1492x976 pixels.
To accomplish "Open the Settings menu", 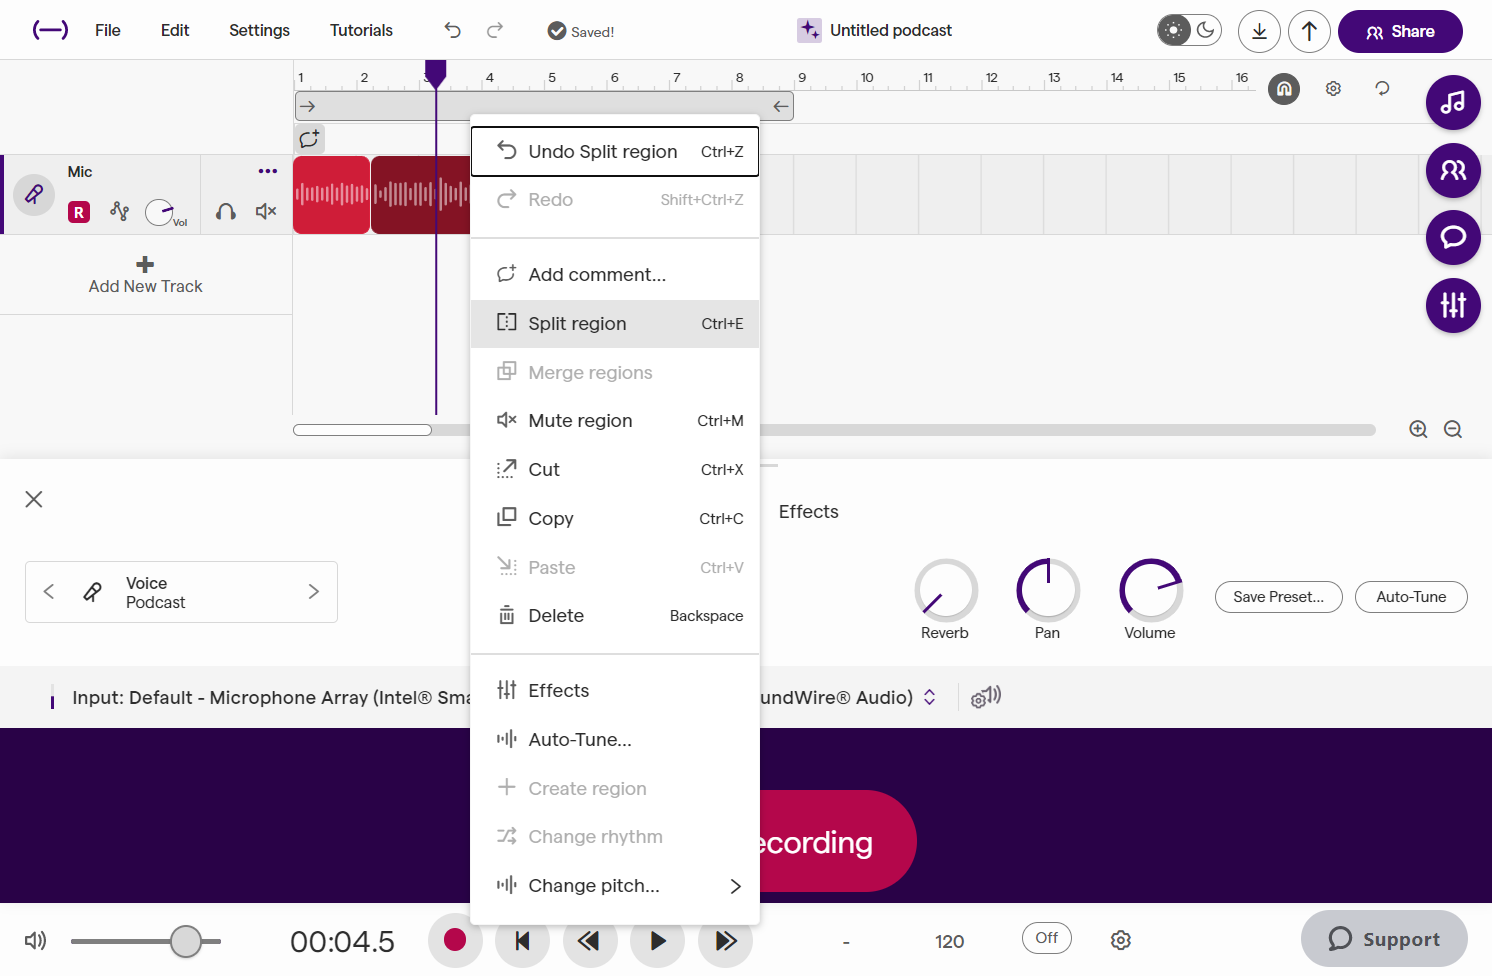I will click(259, 31).
